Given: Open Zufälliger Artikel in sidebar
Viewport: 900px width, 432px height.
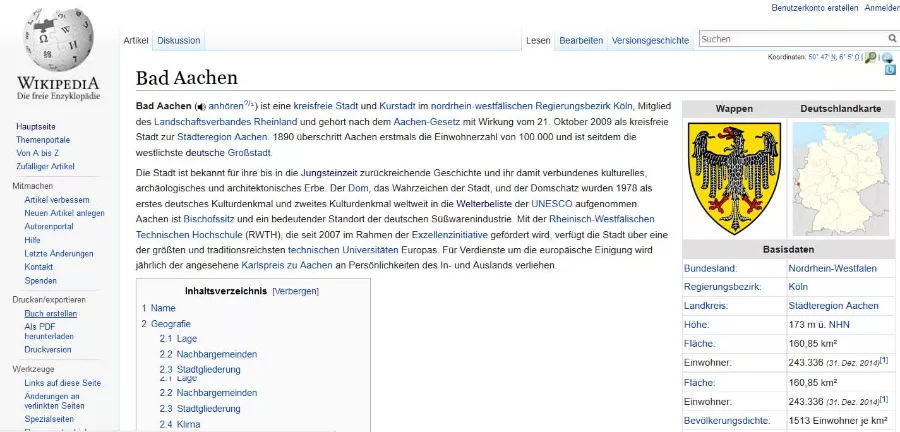Looking at the screenshot, I should pyautogui.click(x=47, y=166).
